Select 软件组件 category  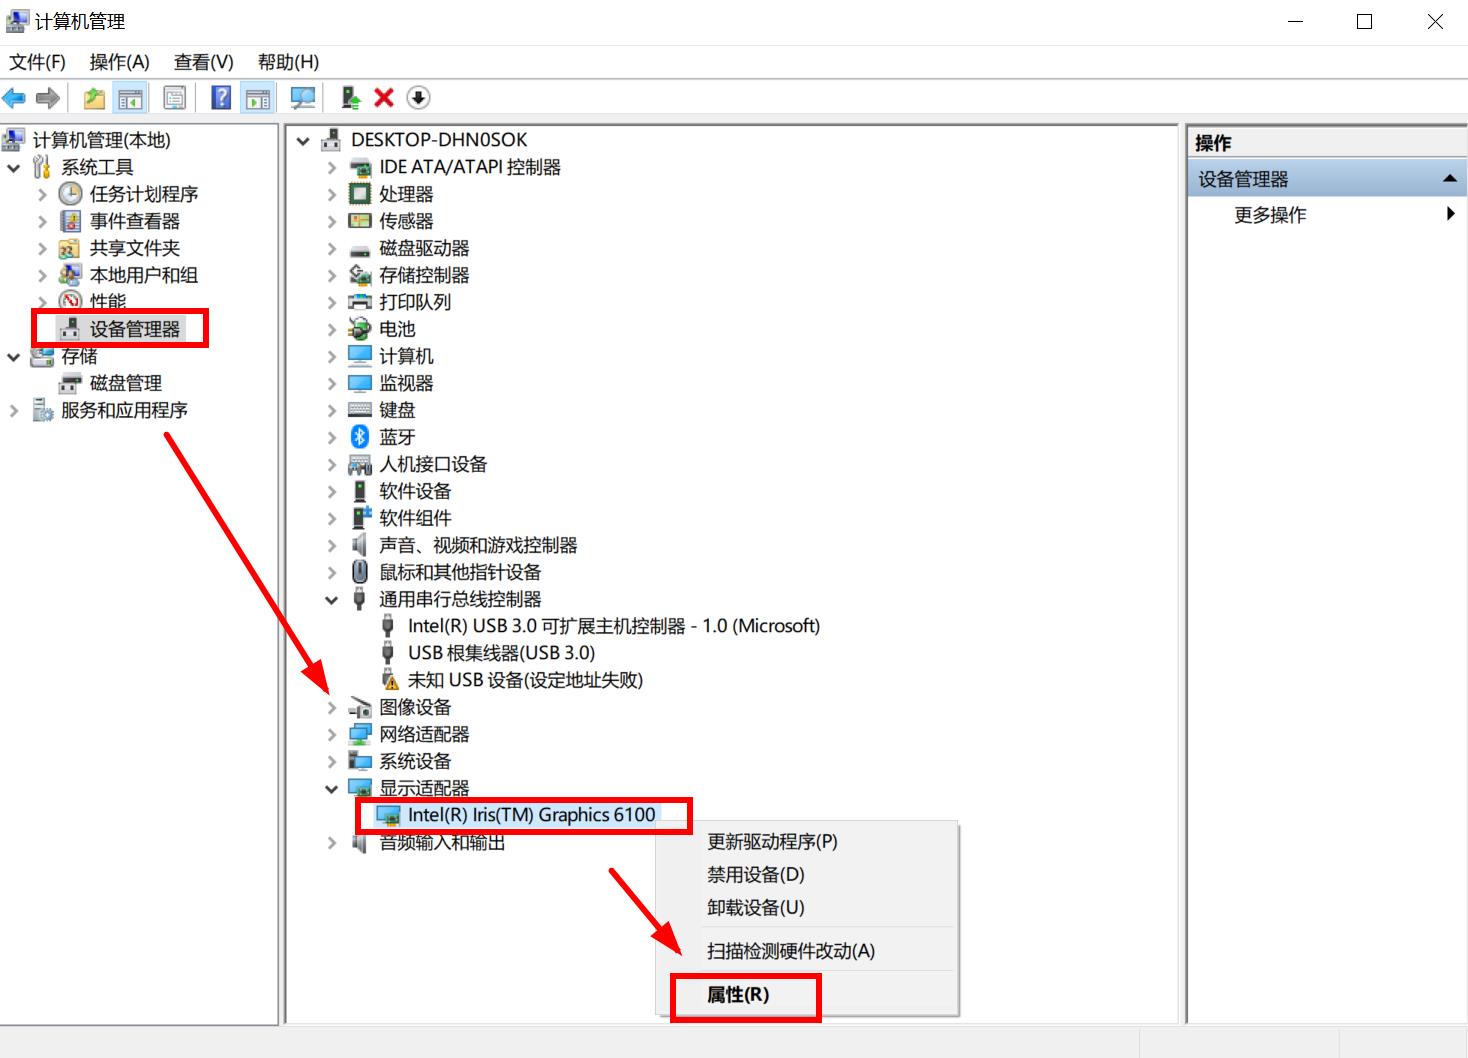[415, 518]
